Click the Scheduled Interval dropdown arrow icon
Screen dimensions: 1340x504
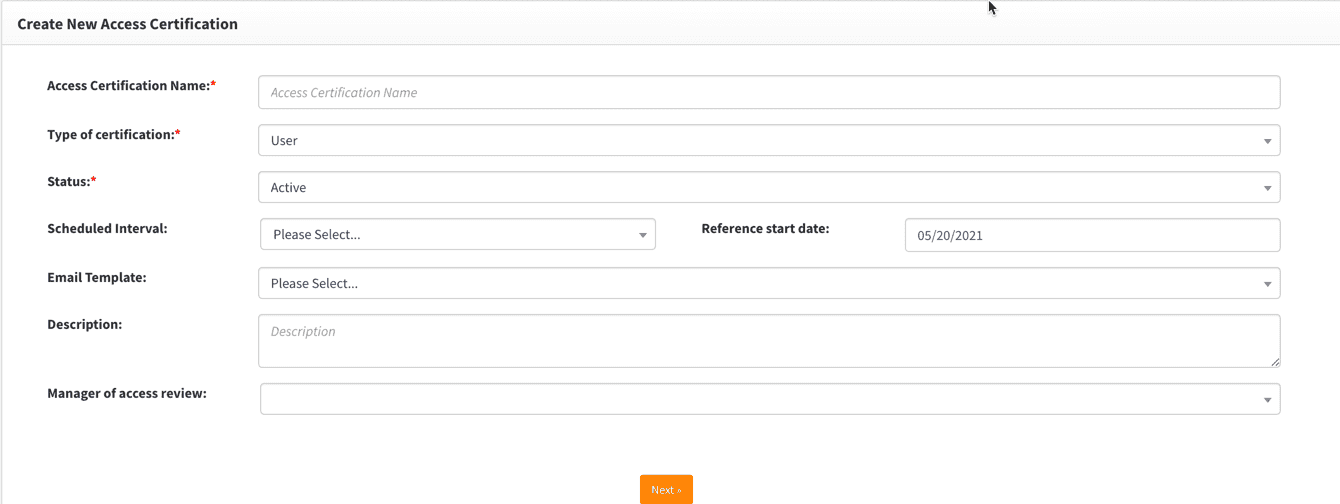point(643,235)
